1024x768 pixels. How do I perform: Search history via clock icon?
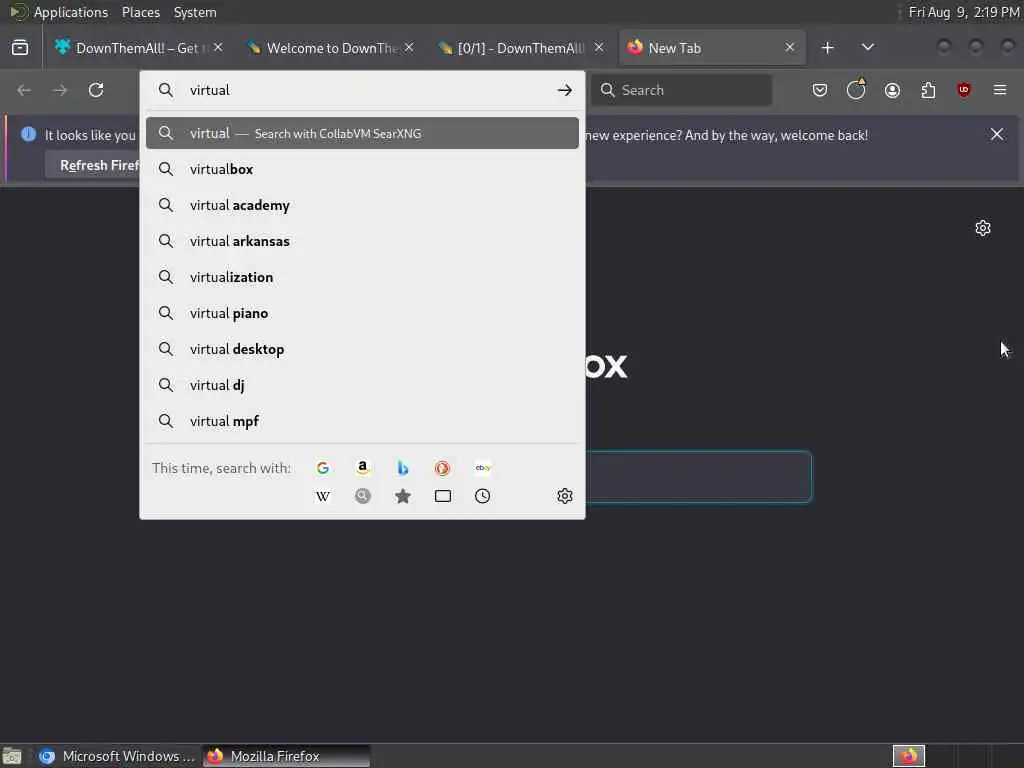click(x=483, y=496)
